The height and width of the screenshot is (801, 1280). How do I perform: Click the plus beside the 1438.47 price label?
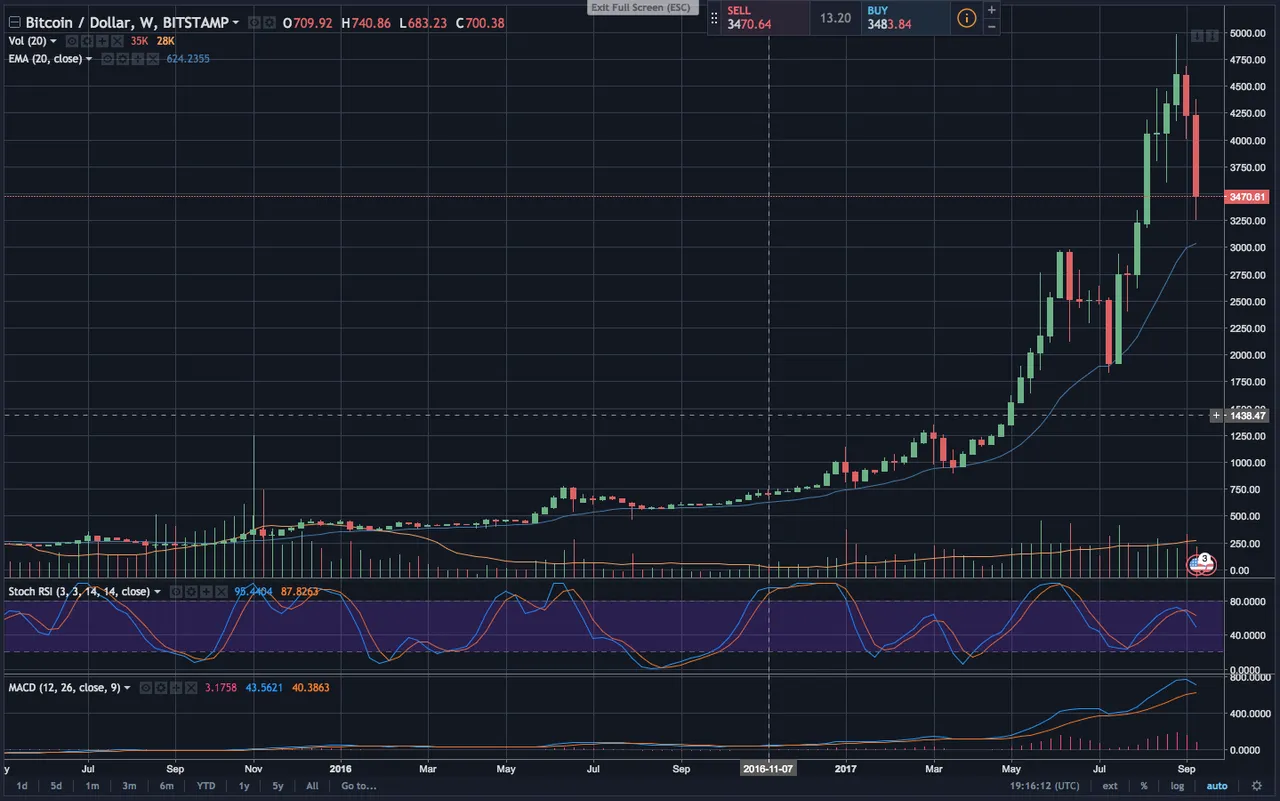coord(1216,415)
